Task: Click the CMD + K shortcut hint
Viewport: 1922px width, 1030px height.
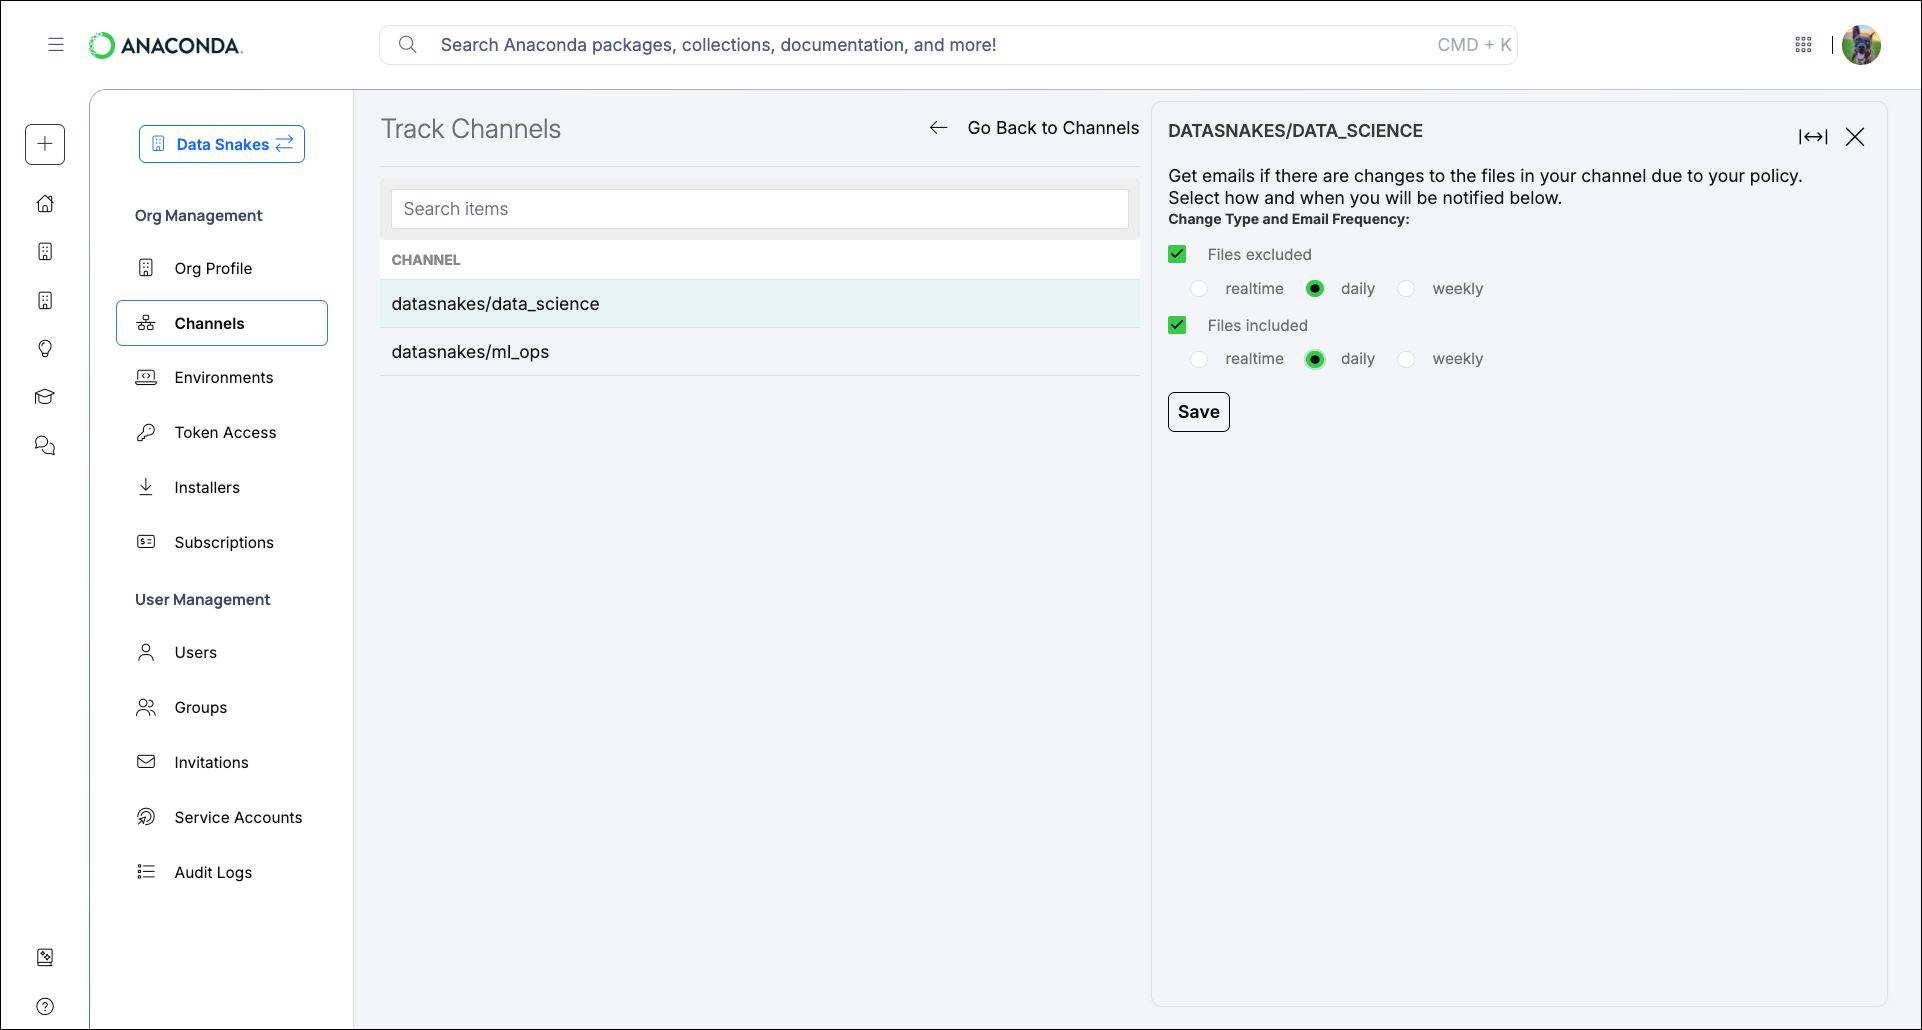Action: point(1474,45)
